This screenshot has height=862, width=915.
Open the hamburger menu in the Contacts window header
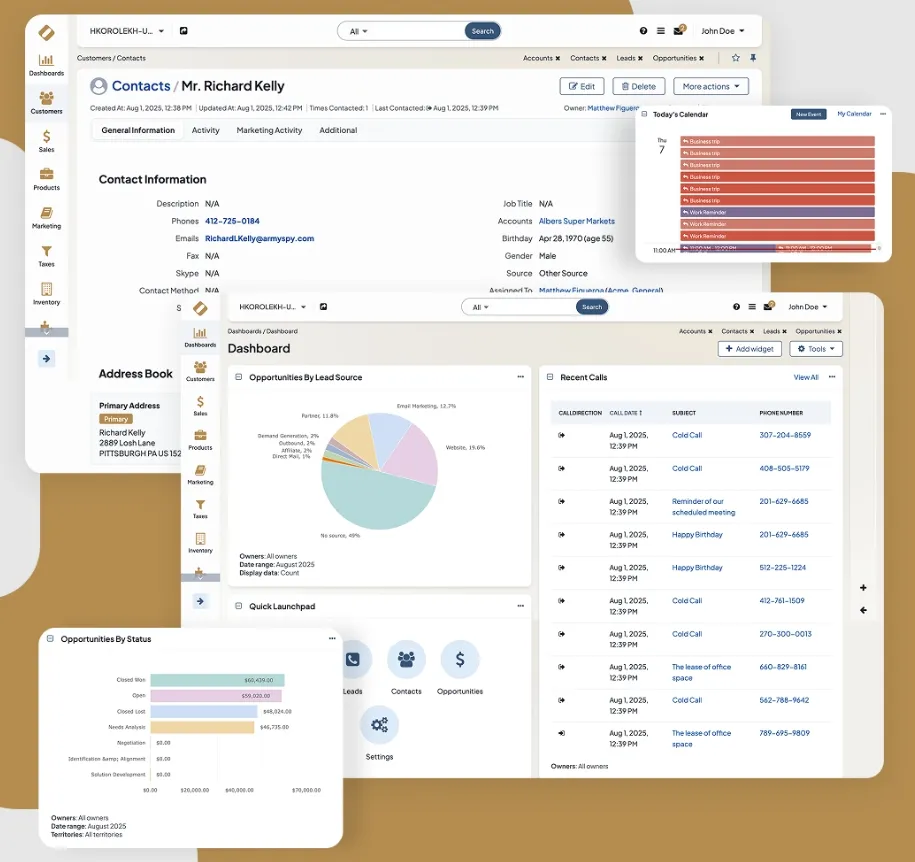pos(661,31)
